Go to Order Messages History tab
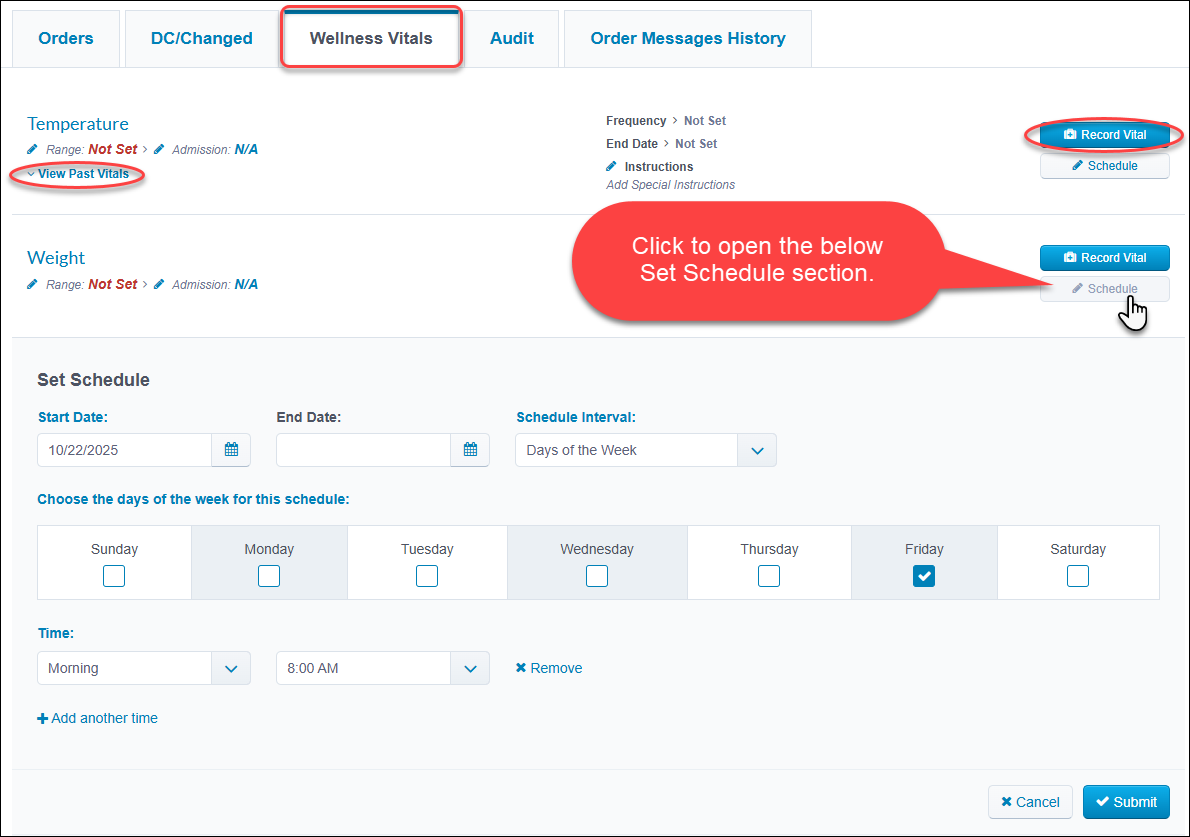The width and height of the screenshot is (1190, 837). 688,39
